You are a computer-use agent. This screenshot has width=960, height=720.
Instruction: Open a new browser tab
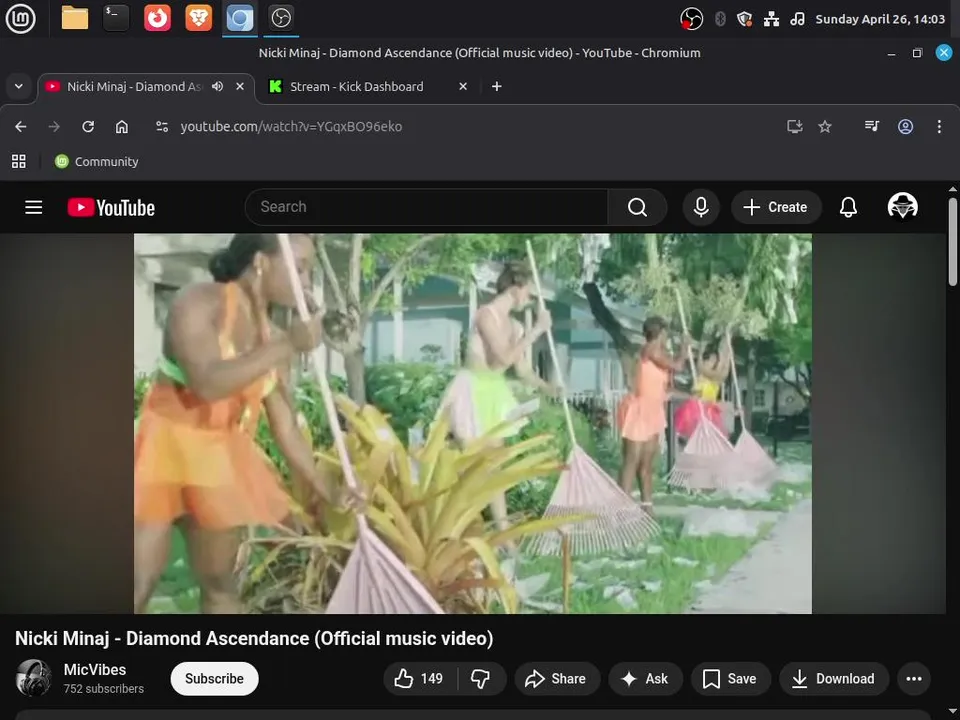497,86
